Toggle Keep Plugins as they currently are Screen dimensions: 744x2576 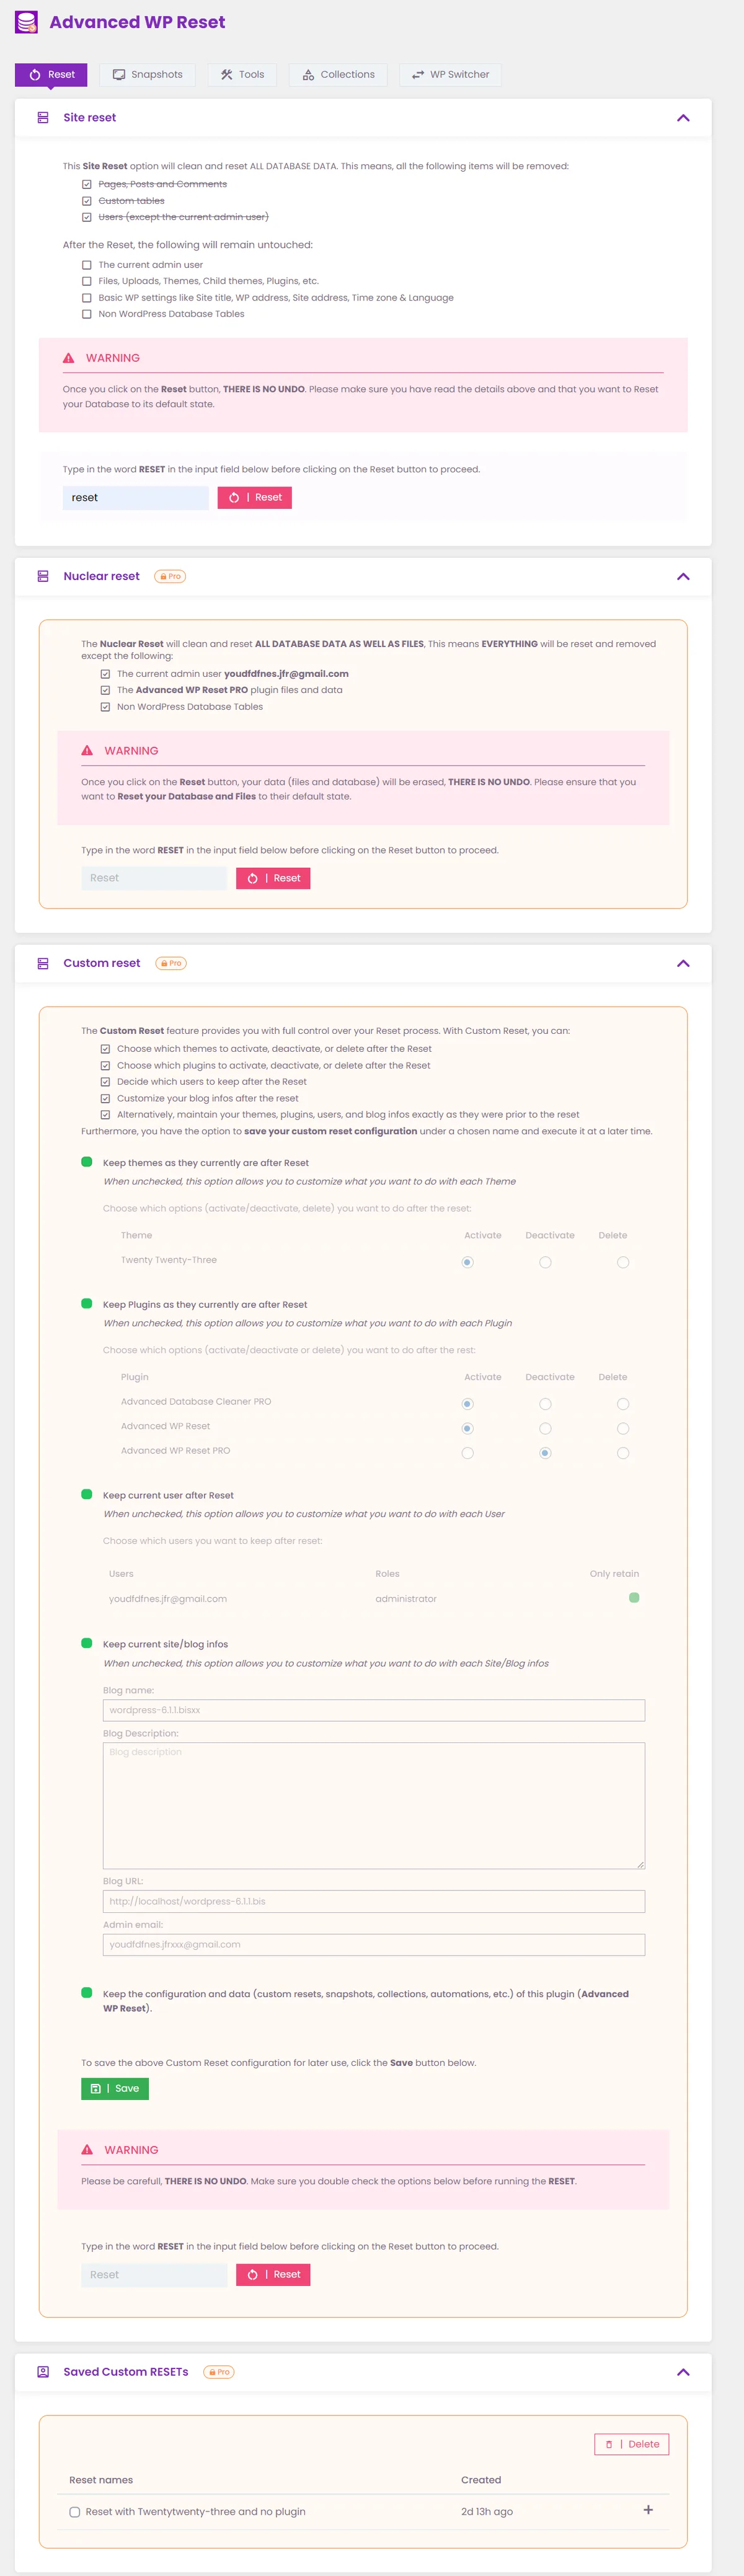87,1305
